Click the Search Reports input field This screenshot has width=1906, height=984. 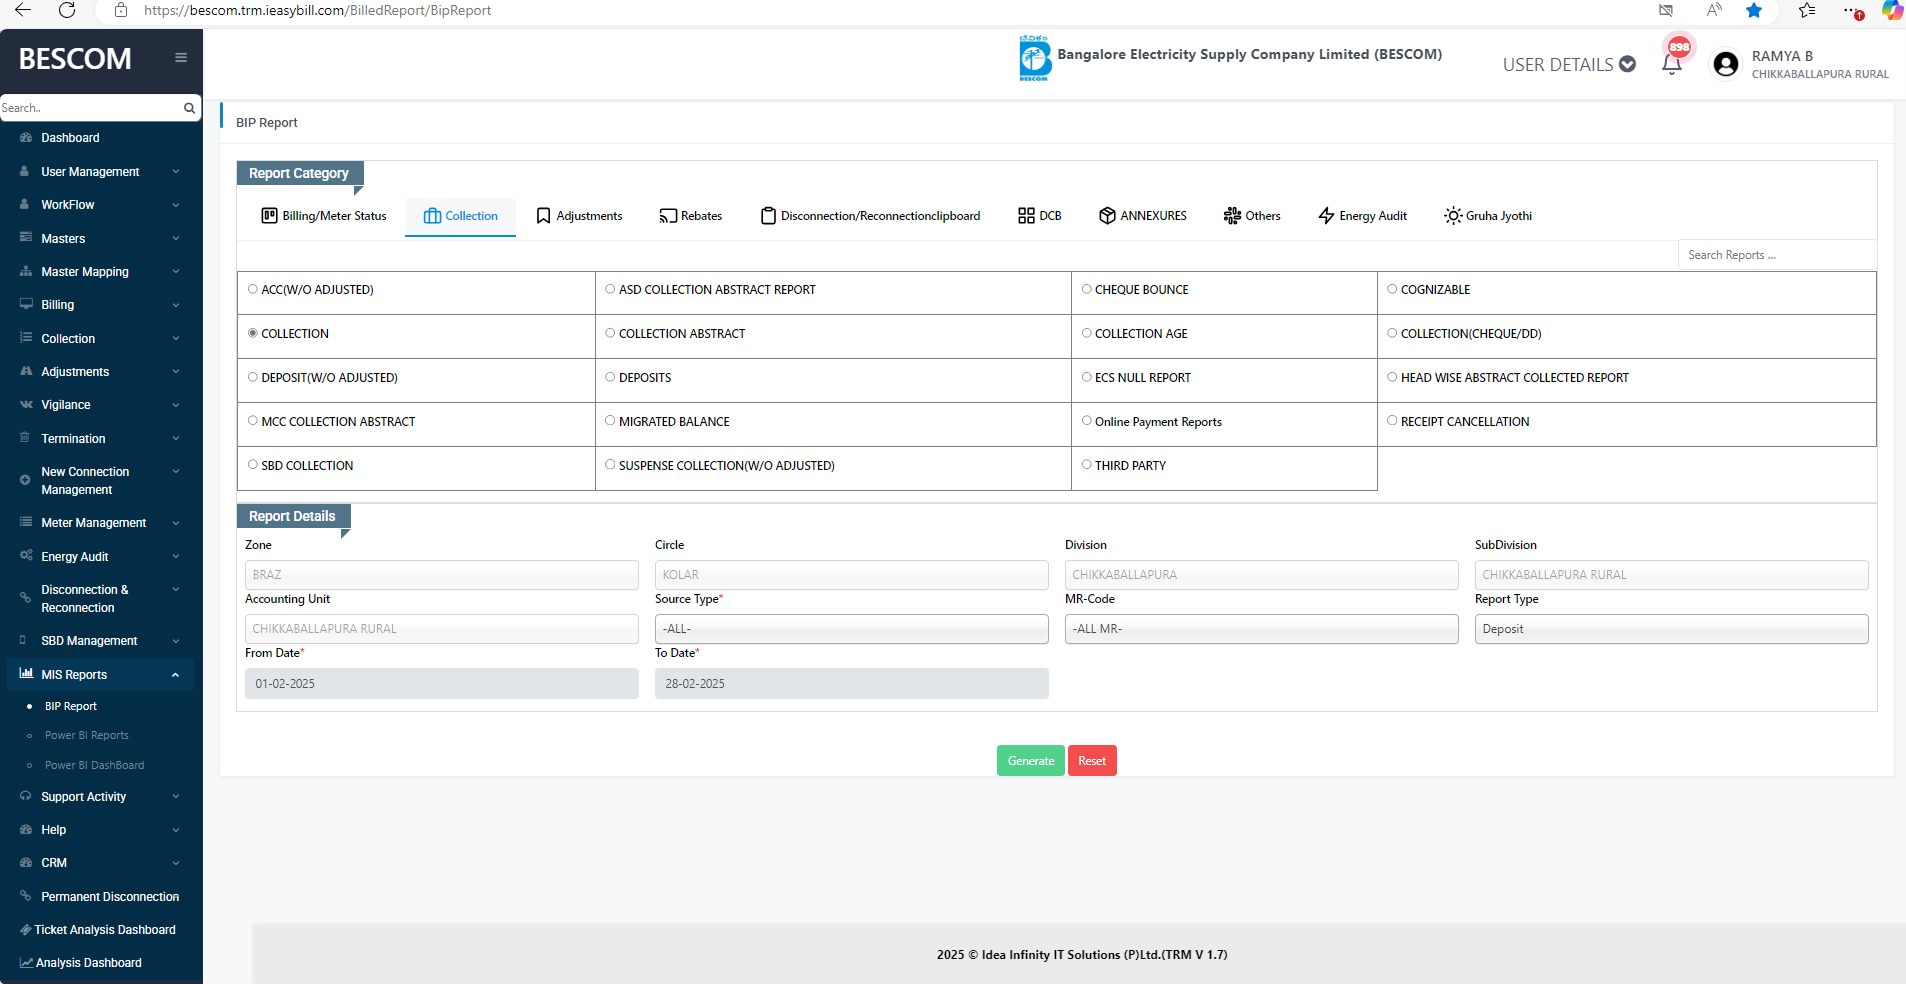pyautogui.click(x=1777, y=255)
